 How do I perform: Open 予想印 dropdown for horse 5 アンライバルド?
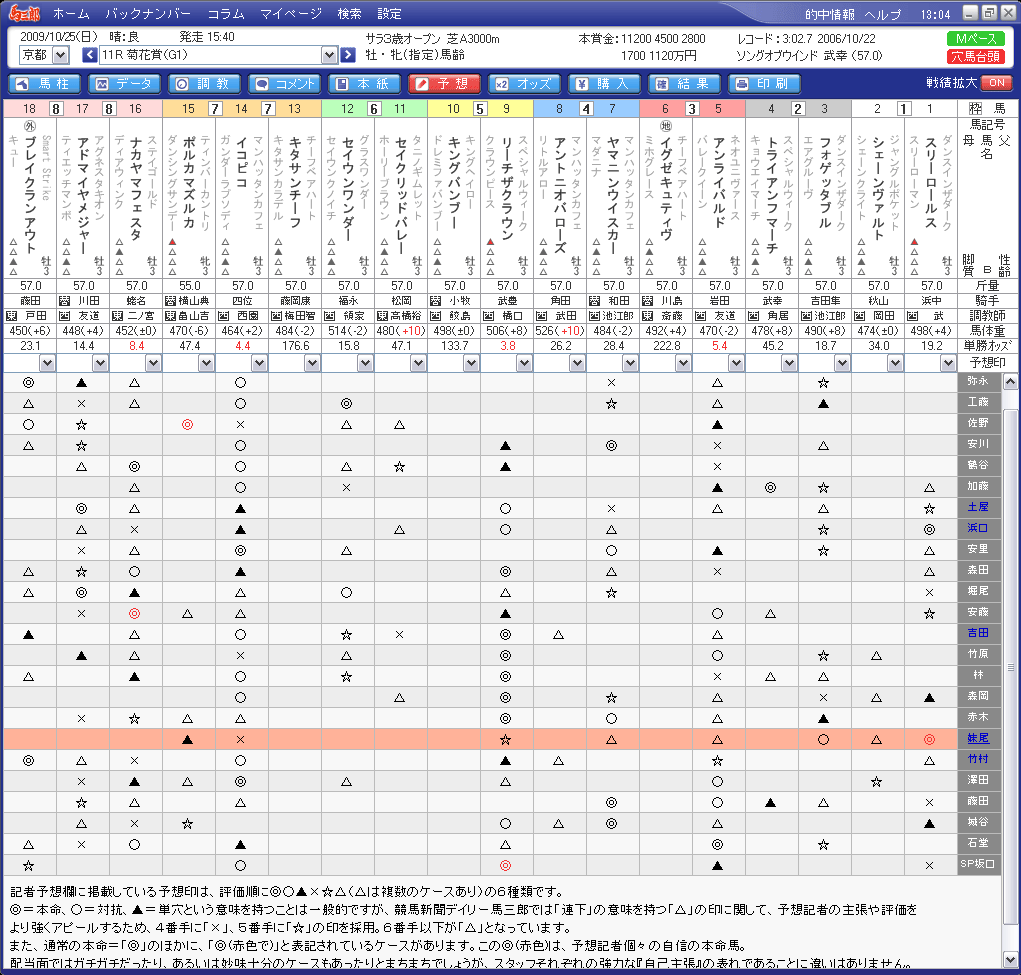click(x=736, y=363)
